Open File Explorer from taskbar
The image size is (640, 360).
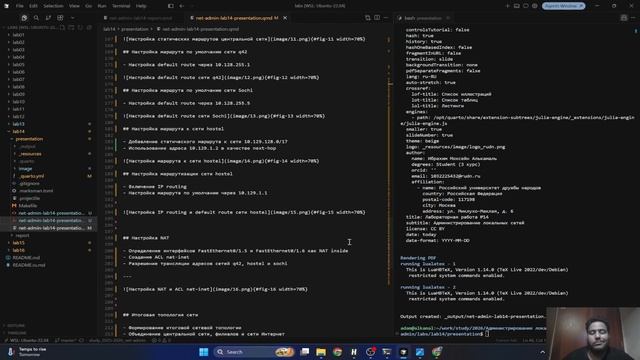(321, 352)
